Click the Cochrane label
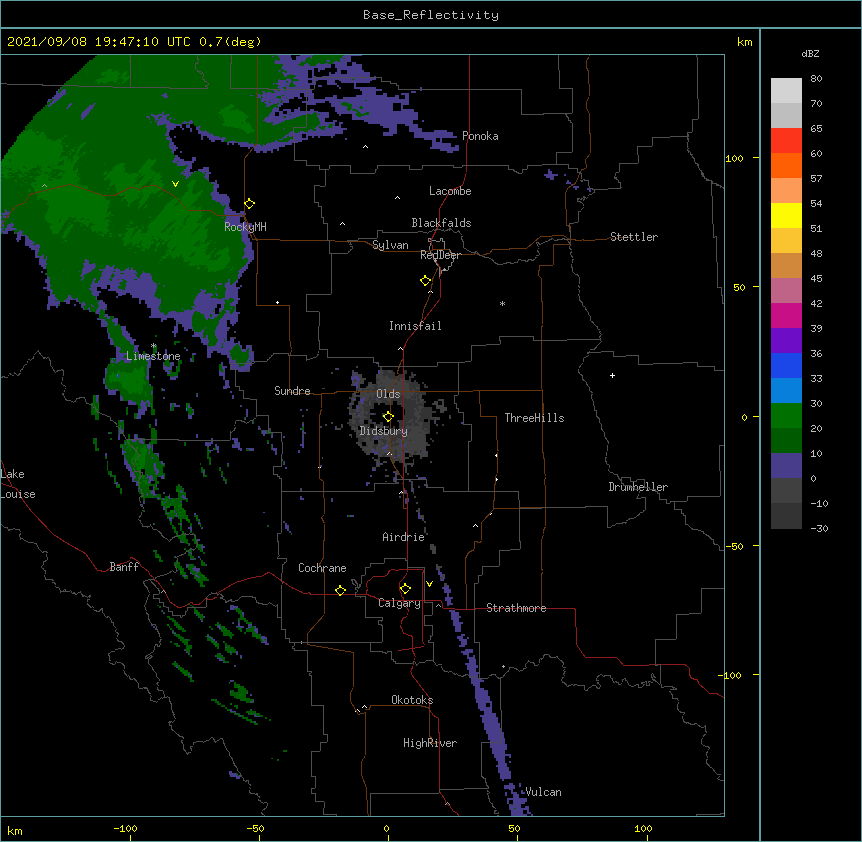The width and height of the screenshot is (862, 842). pyautogui.click(x=322, y=568)
